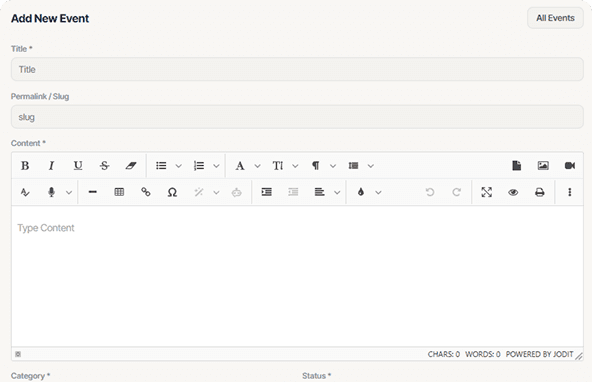
Task: Insert a numbered list
Action: click(x=199, y=166)
